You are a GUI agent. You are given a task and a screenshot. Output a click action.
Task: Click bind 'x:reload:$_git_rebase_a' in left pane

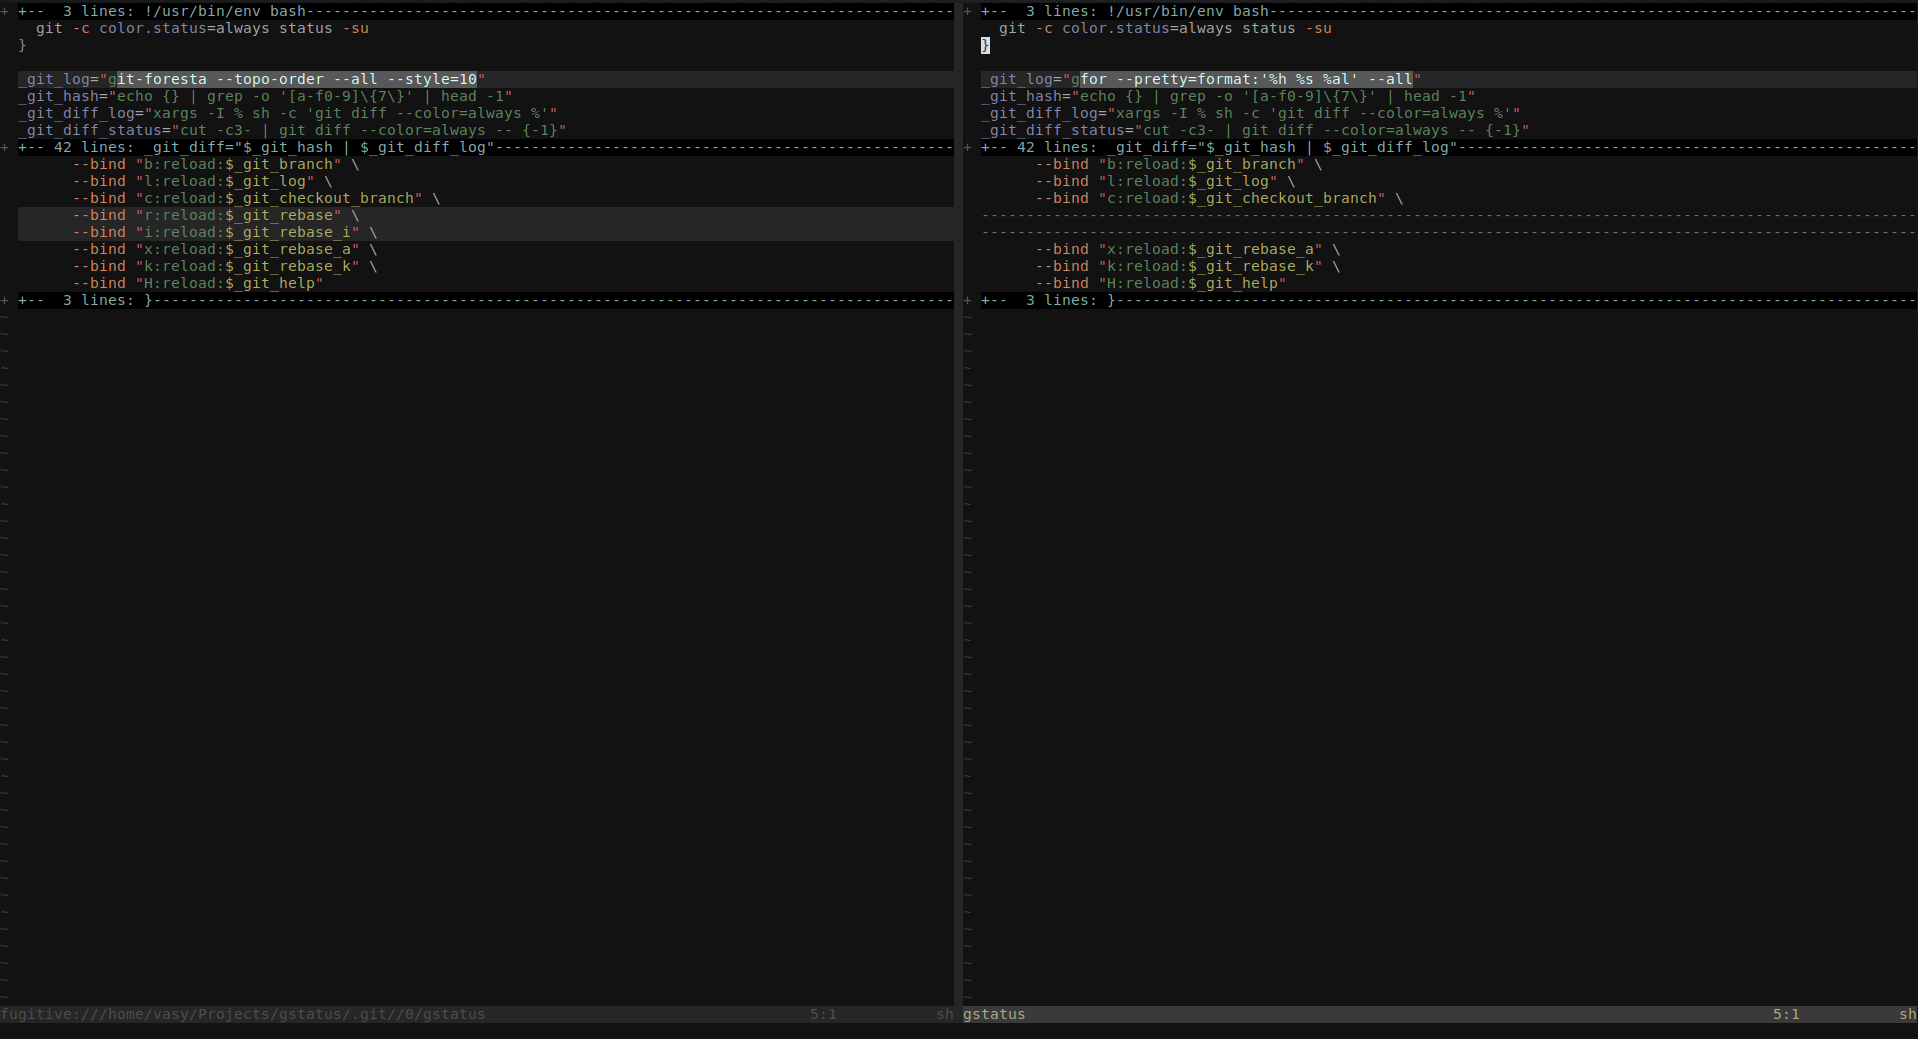[225, 249]
